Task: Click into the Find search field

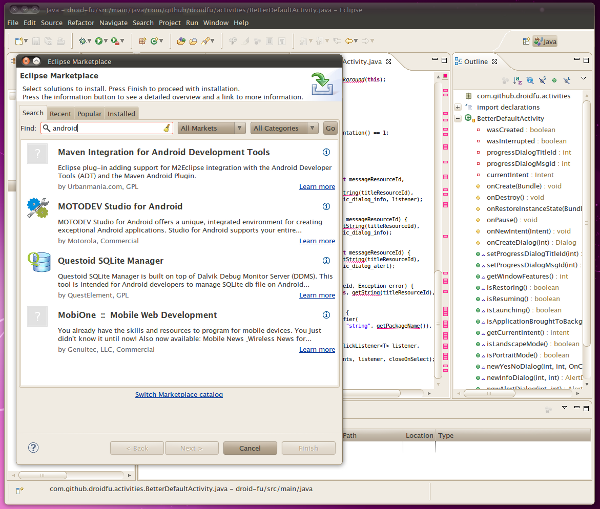Action: click(106, 128)
